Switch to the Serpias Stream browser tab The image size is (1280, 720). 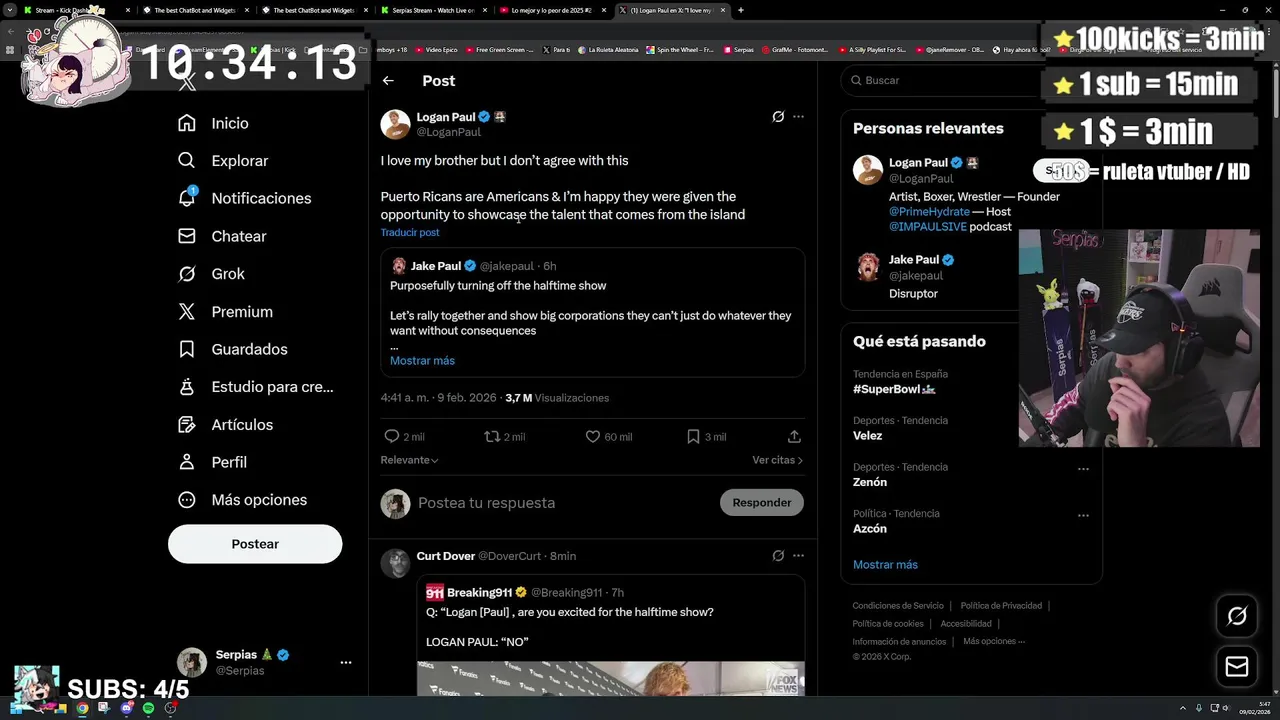pos(434,10)
